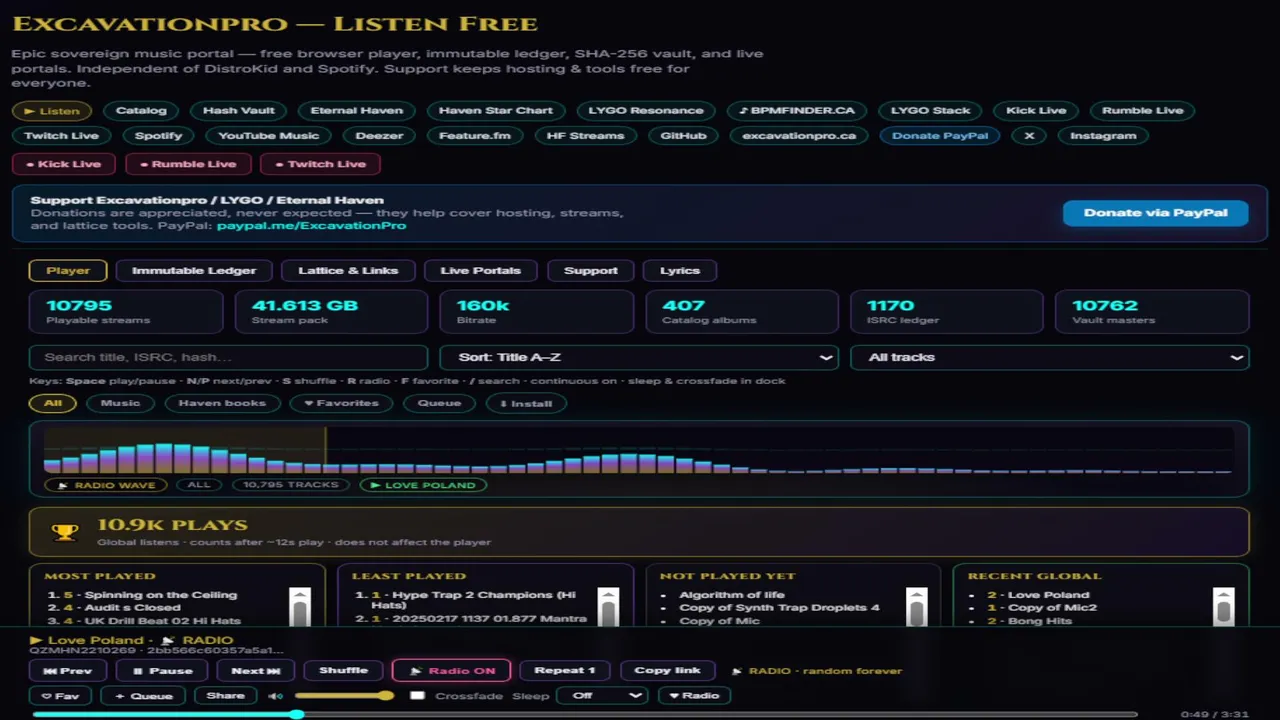Screen dimensions: 1280x720
Task: Click the ALL chip under the waveform
Action: (x=199, y=485)
